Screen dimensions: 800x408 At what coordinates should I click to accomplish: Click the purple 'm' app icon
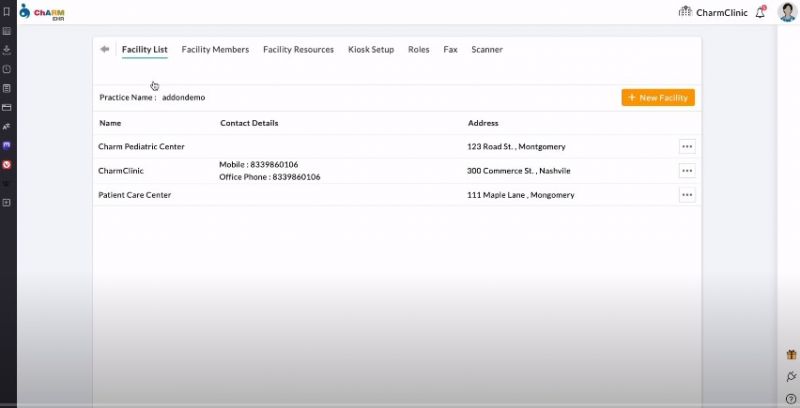(7, 145)
